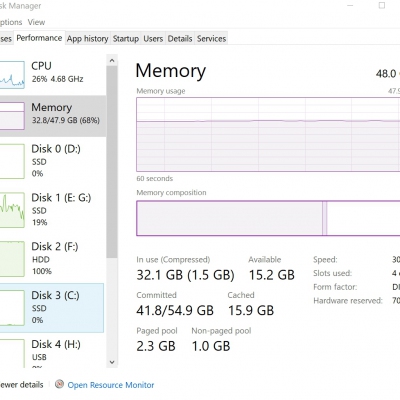Image resolution: width=400 pixels, height=400 pixels.
Task: Open the Users tab
Action: click(x=153, y=39)
